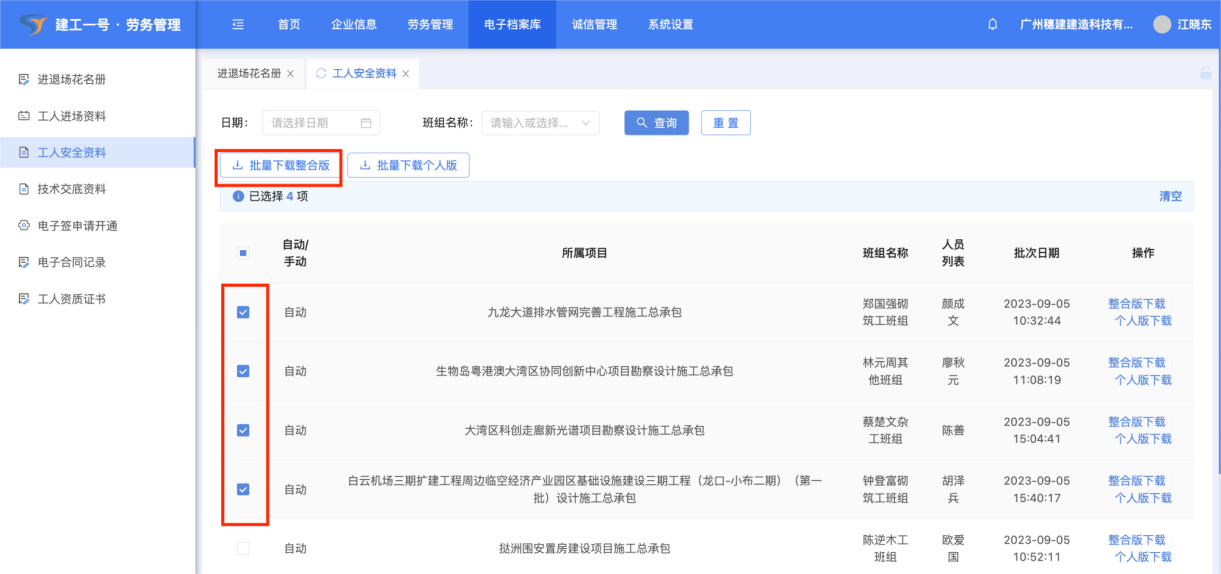This screenshot has width=1221, height=574.
Task: Uncheck the 大湾区科创走廊 row checkbox
Action: pyautogui.click(x=243, y=430)
